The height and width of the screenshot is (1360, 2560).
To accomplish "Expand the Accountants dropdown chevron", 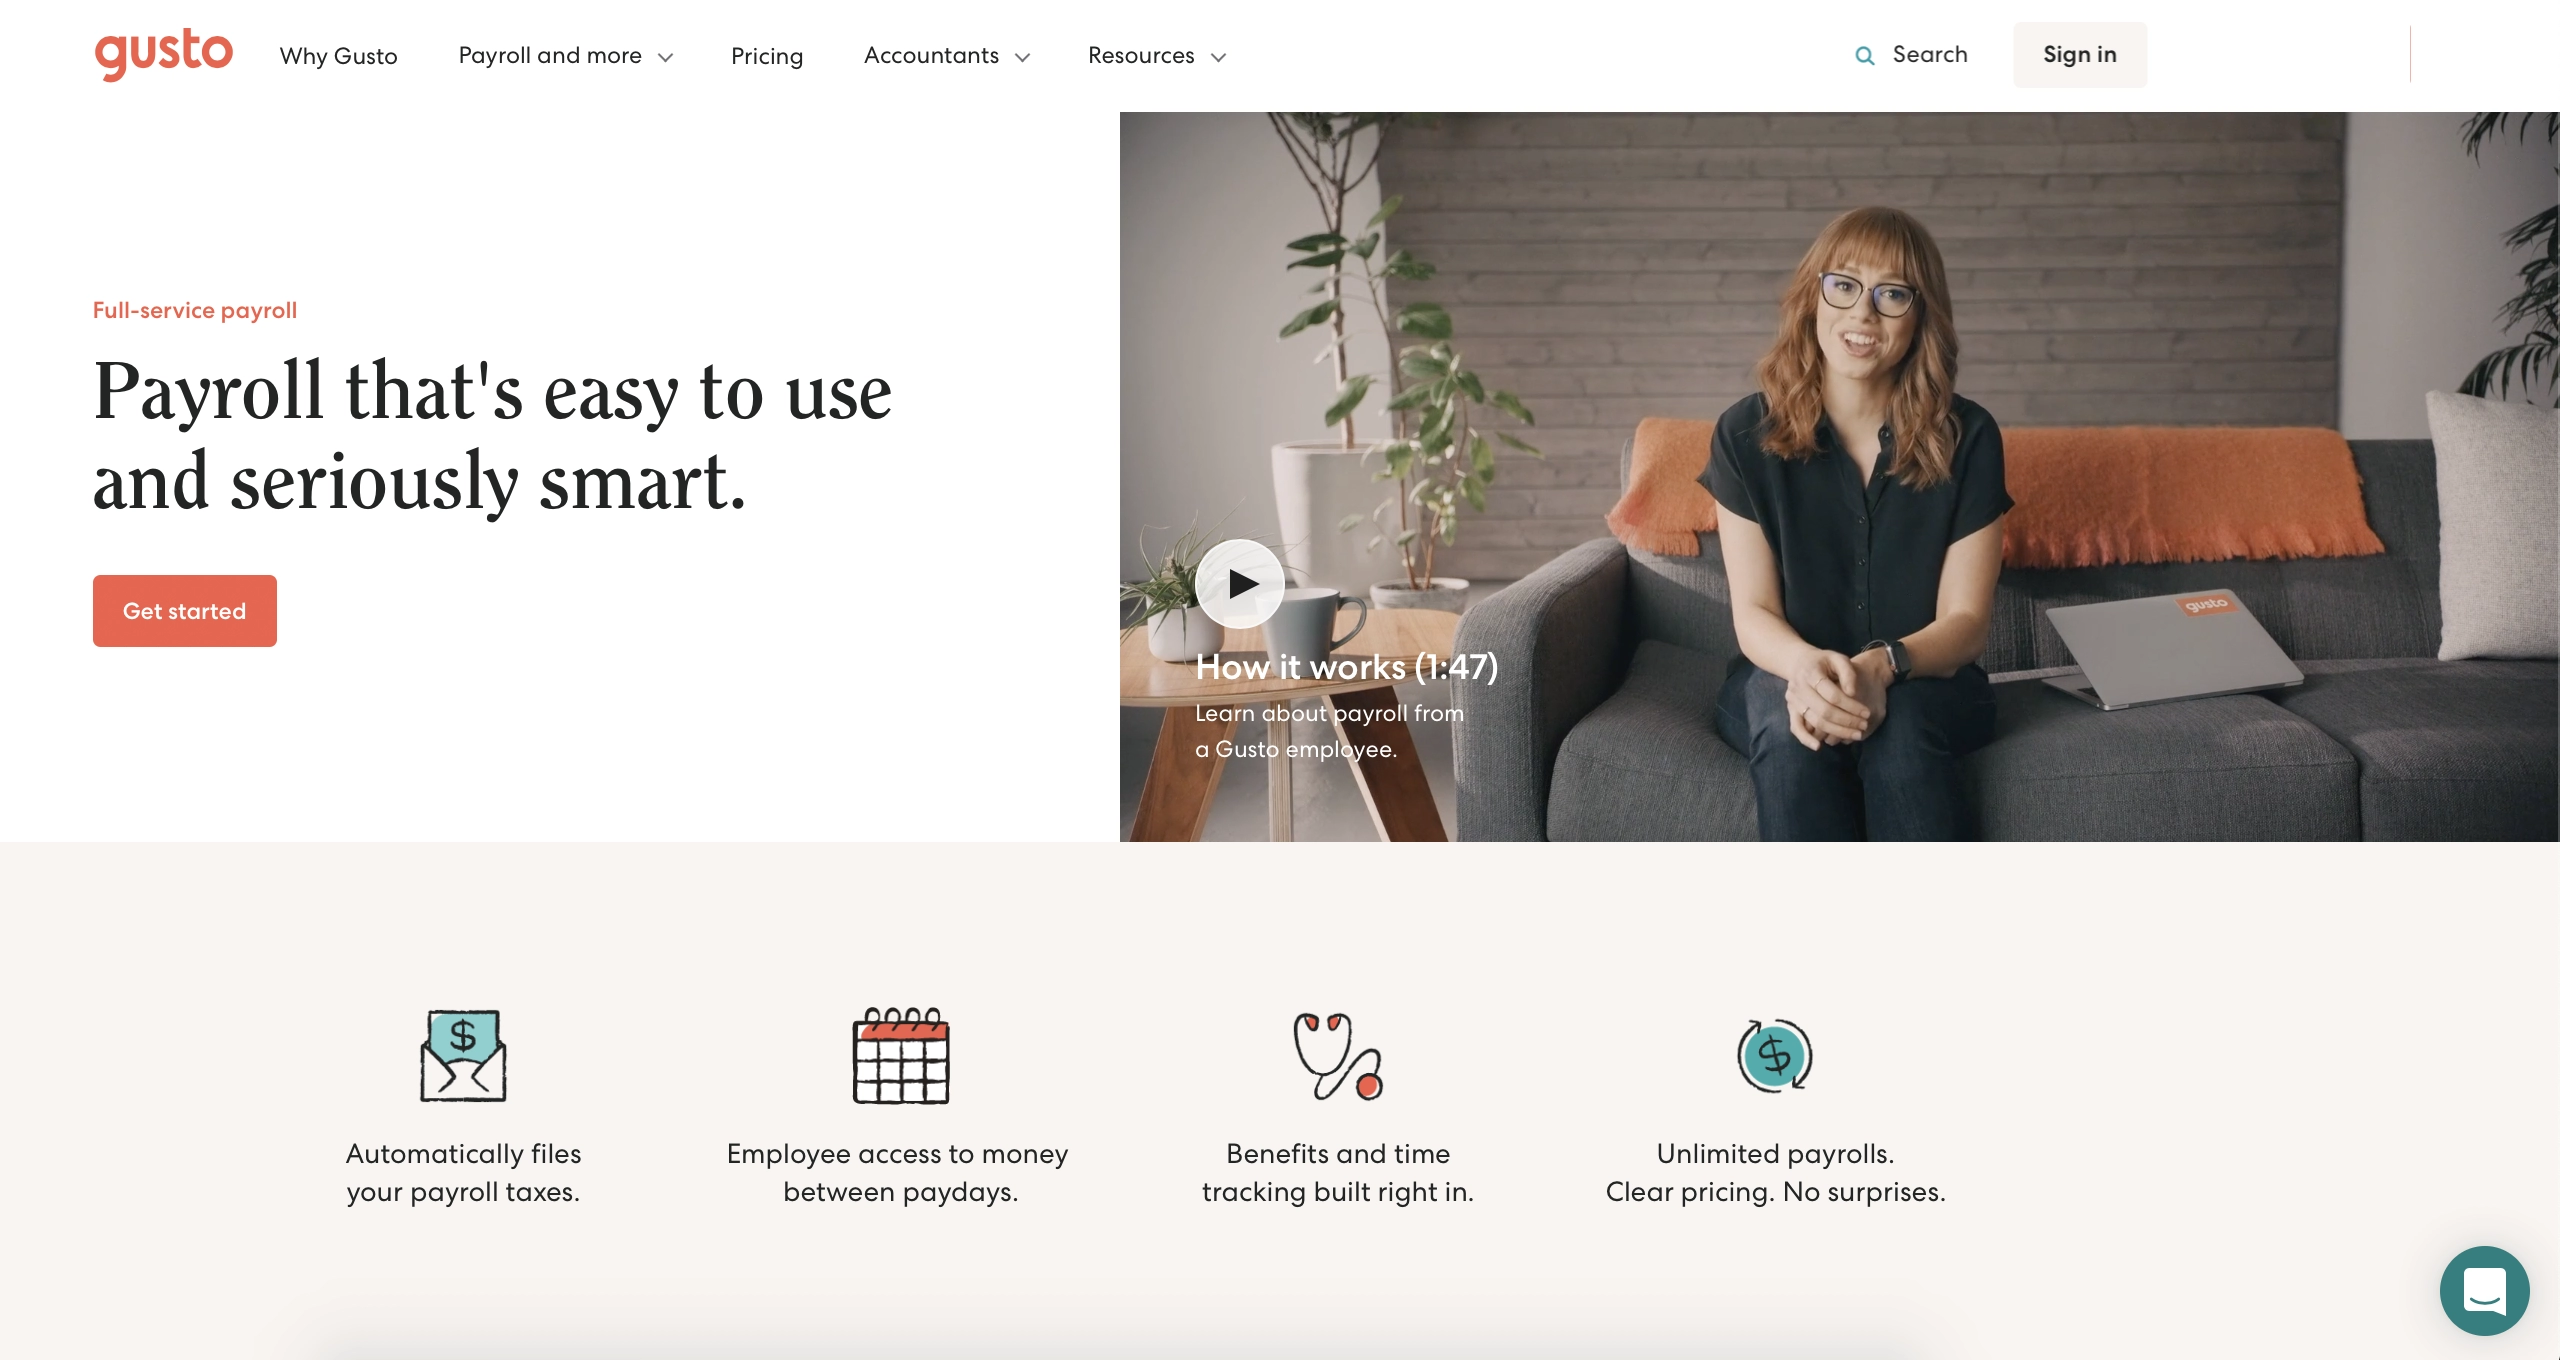I will 1022,58.
